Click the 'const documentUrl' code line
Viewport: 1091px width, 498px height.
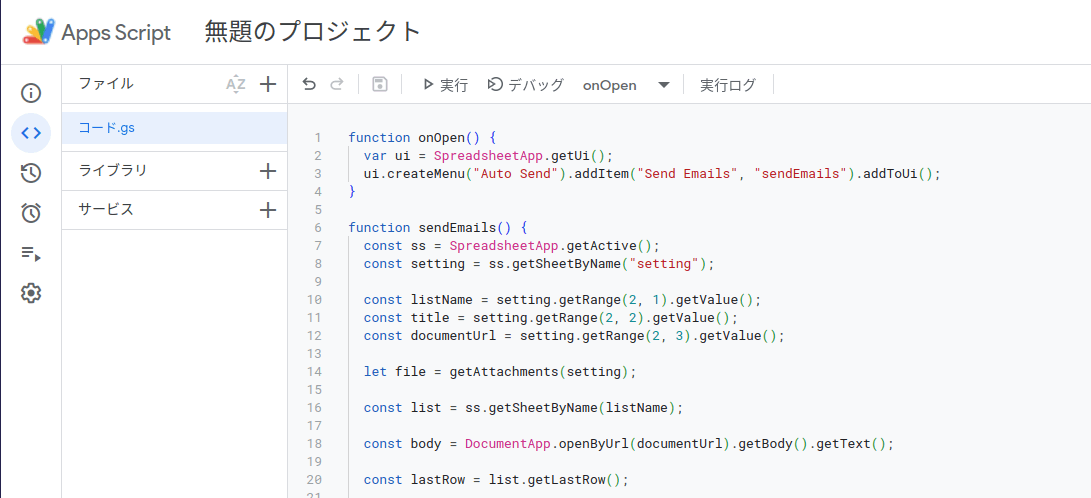(574, 336)
